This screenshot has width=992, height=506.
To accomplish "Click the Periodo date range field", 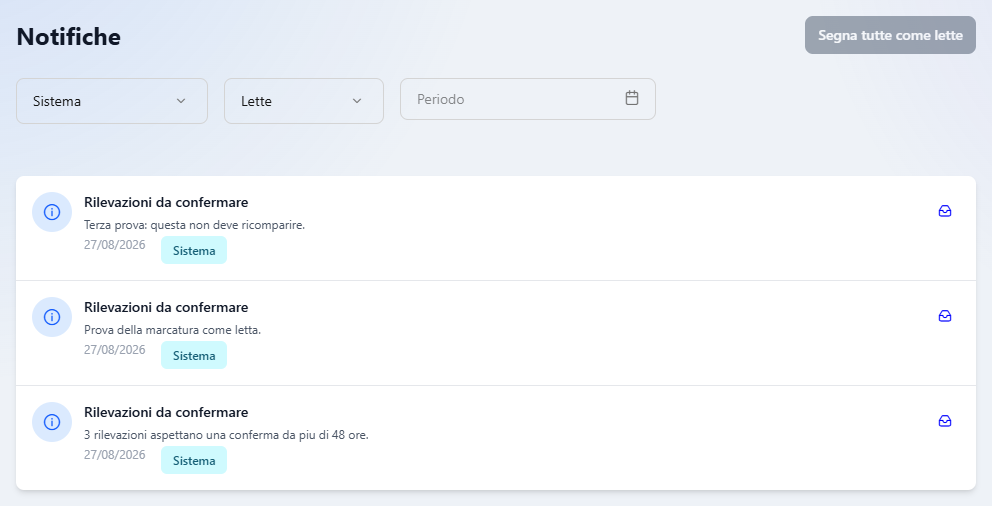I will 528,99.
